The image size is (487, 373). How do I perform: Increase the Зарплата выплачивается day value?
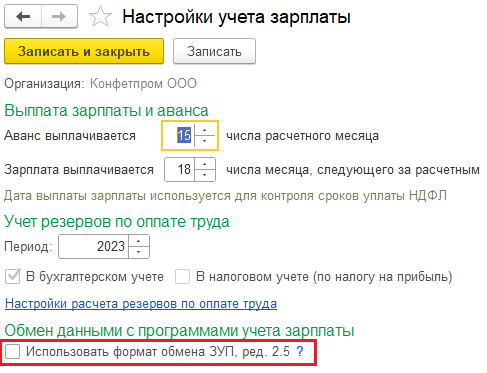point(205,164)
